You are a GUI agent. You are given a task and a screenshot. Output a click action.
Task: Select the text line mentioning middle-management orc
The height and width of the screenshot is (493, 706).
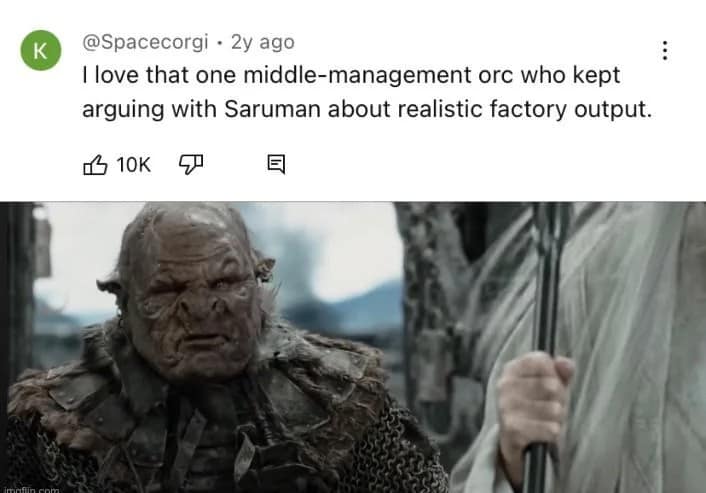[351, 75]
